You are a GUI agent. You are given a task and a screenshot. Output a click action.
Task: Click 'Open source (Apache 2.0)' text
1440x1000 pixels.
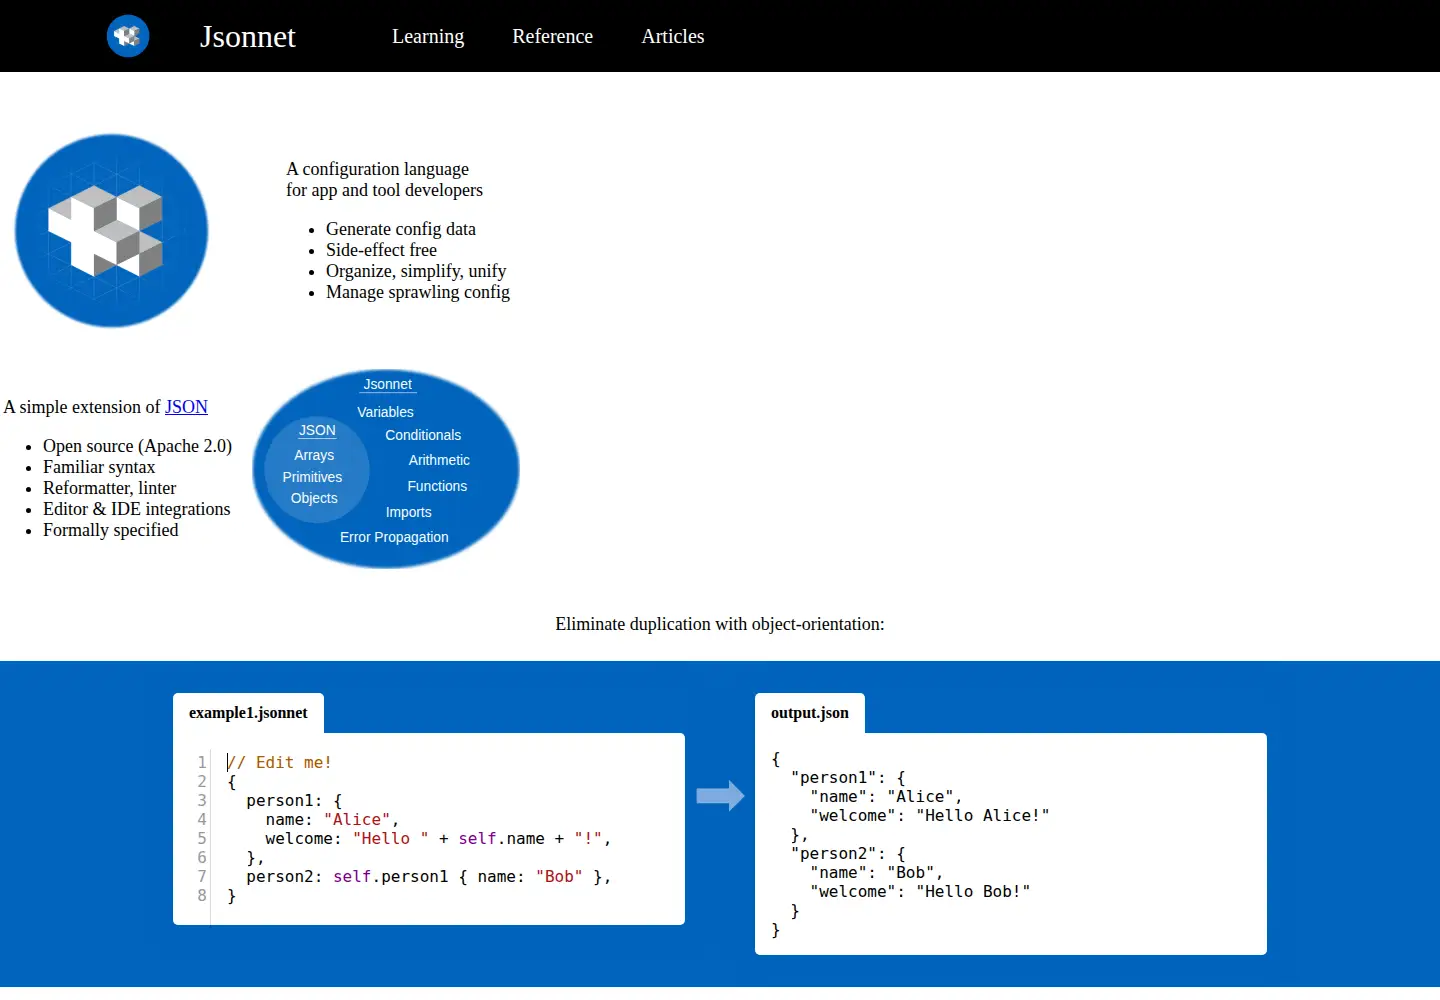click(x=137, y=446)
